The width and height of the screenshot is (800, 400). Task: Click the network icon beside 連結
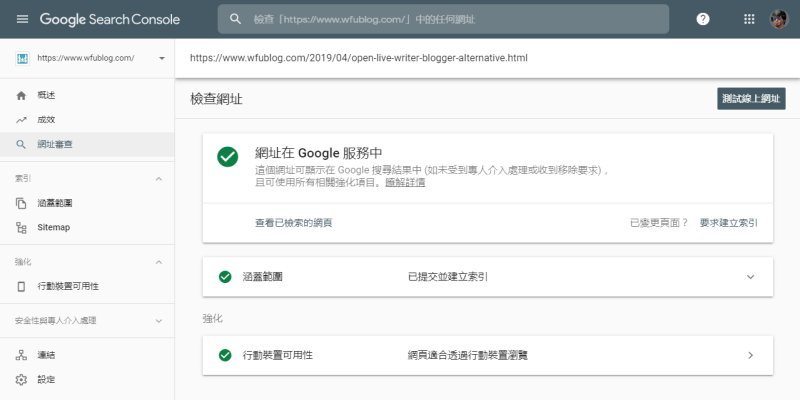(21, 355)
